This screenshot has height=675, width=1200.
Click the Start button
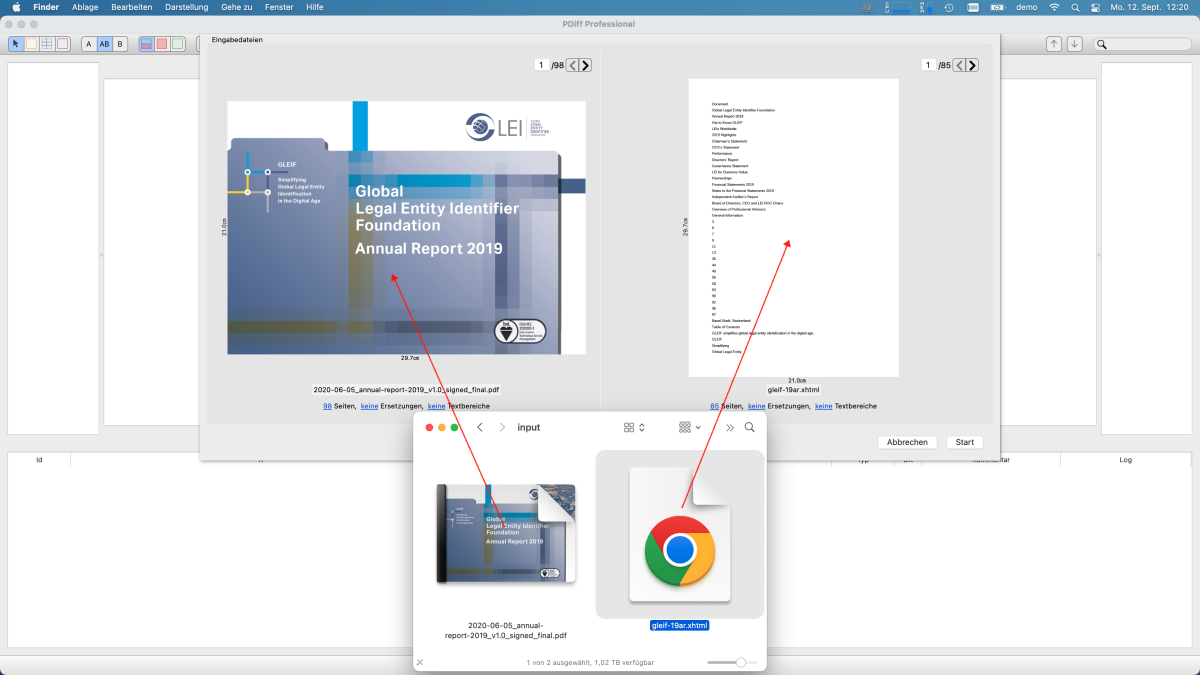(965, 442)
